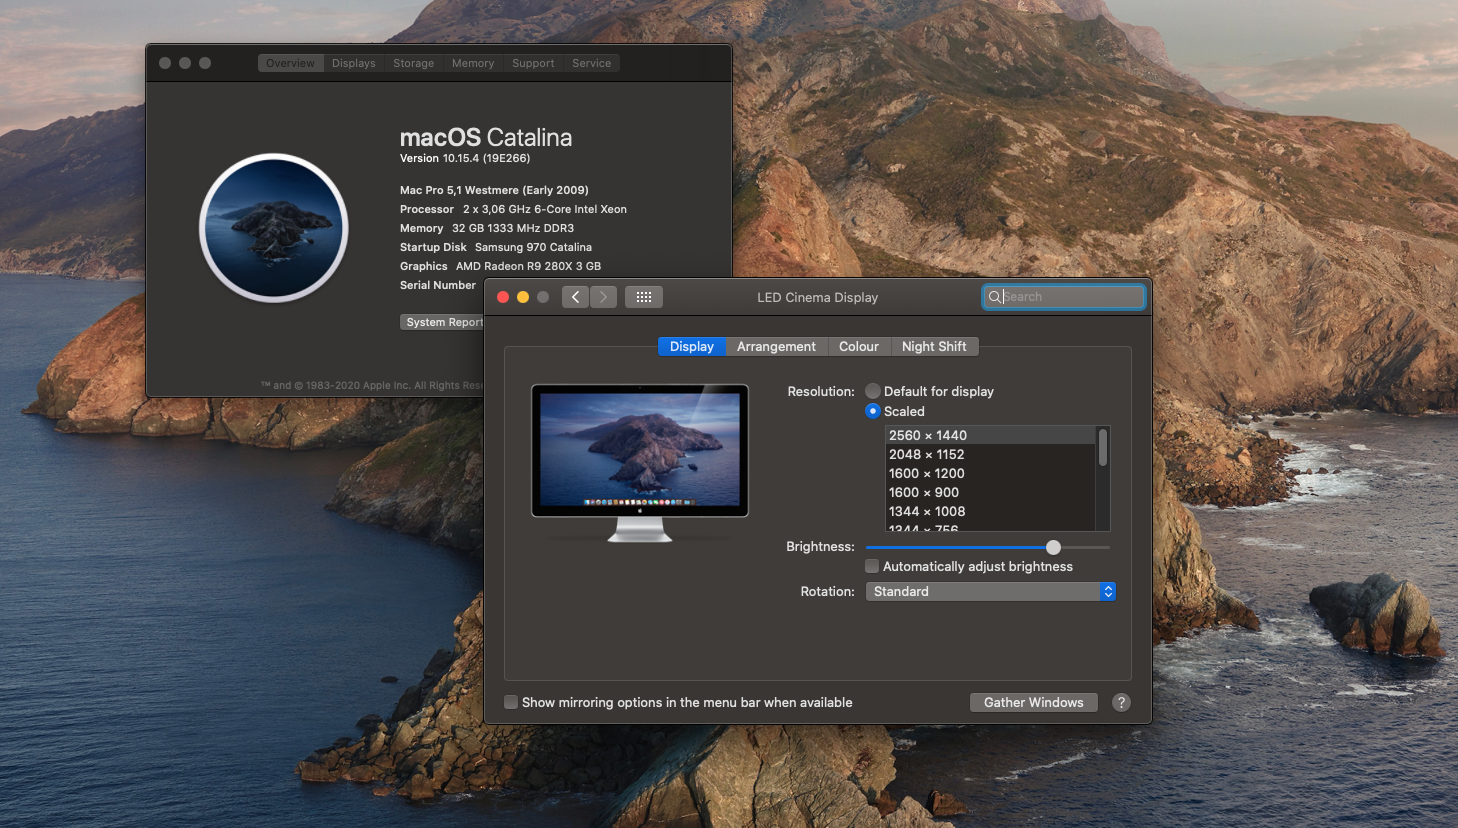The width and height of the screenshot is (1458, 828).
Task: Select 2560 × 1440 resolution
Action: coord(990,435)
